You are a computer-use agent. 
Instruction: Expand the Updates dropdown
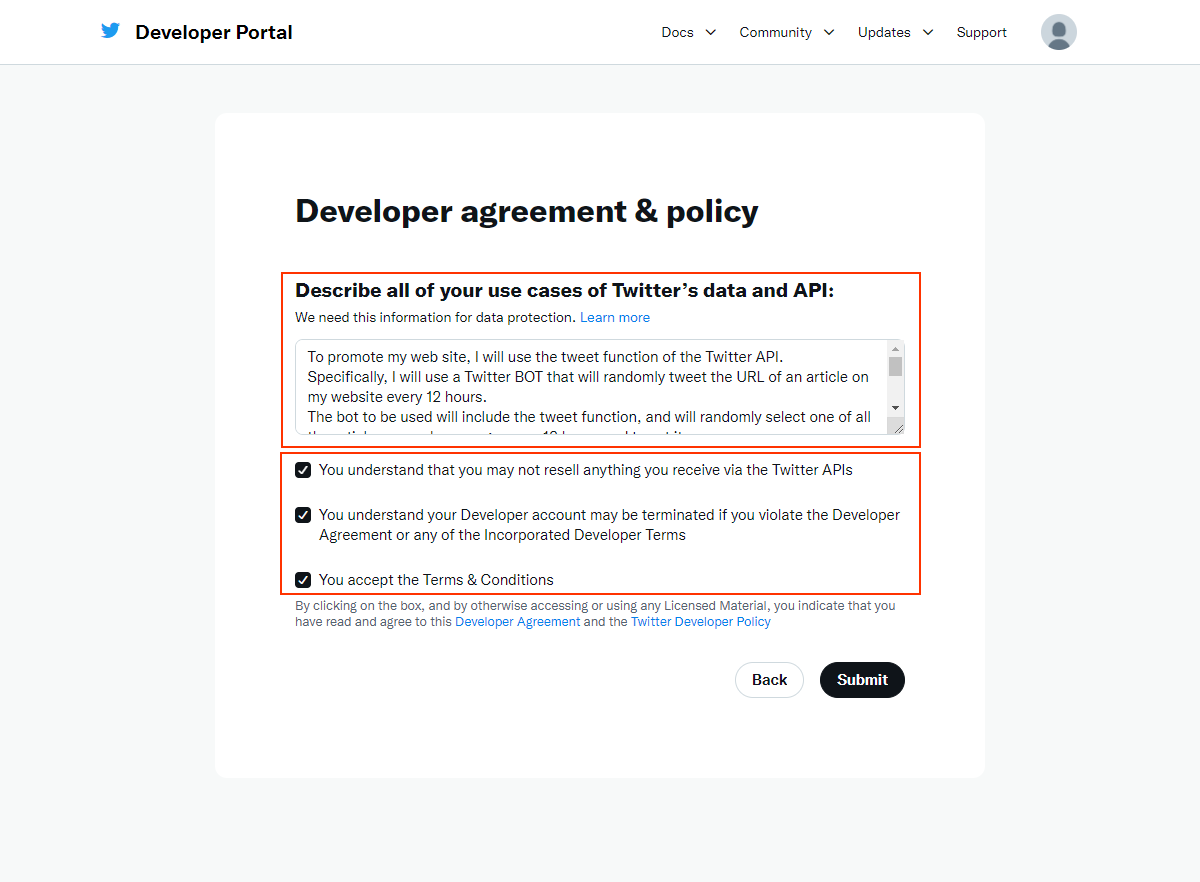click(894, 32)
